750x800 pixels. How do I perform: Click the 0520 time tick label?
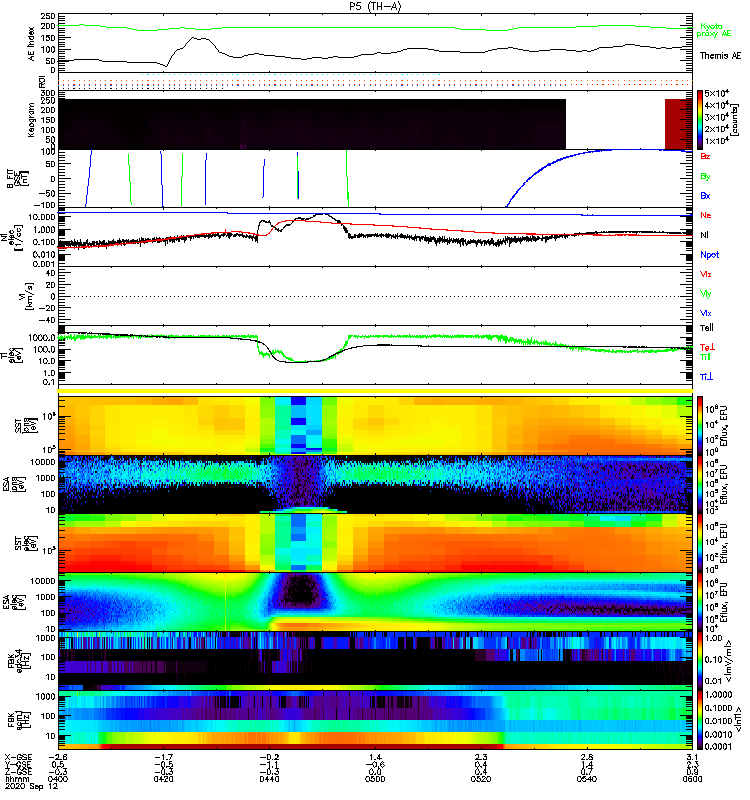point(481,779)
